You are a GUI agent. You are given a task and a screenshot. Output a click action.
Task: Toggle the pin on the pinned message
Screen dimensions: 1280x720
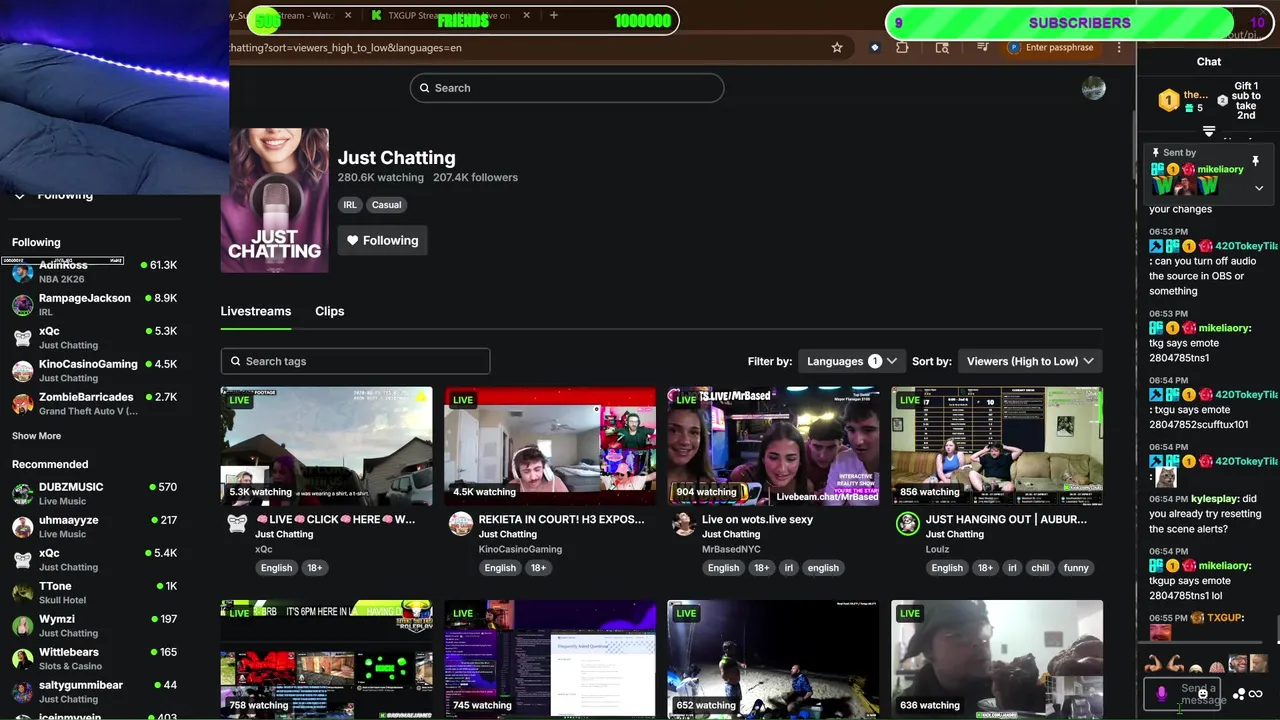click(x=1255, y=160)
